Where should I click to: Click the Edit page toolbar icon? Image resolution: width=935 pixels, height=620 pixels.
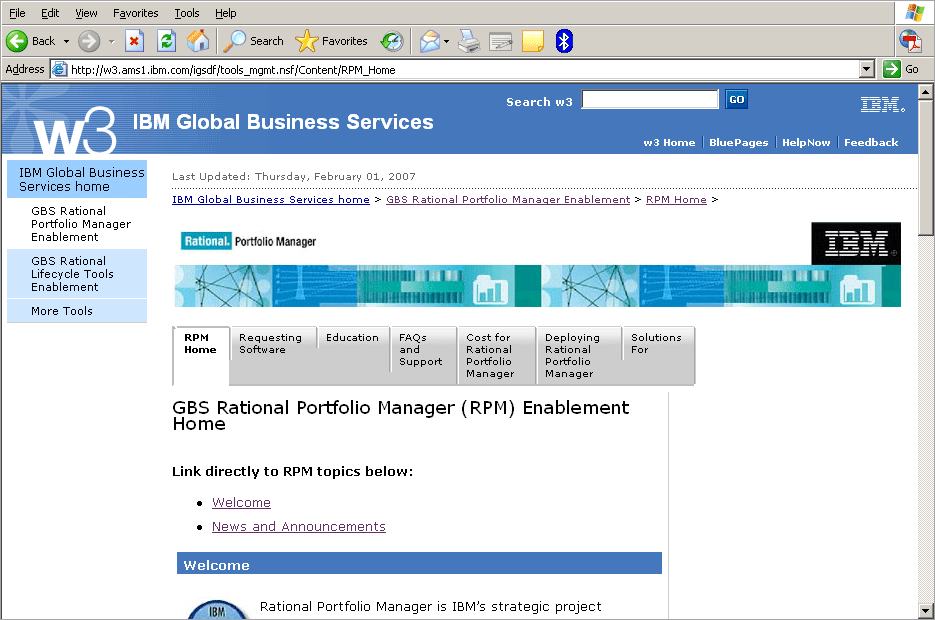coord(501,41)
